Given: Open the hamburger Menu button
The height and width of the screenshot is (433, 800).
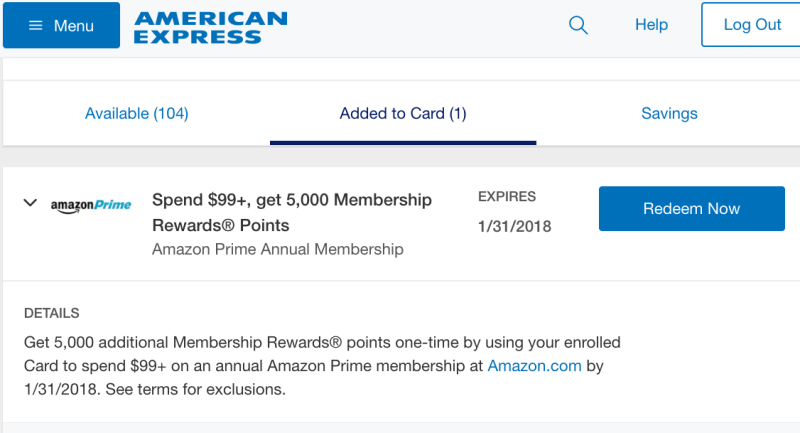Looking at the screenshot, I should coord(61,25).
